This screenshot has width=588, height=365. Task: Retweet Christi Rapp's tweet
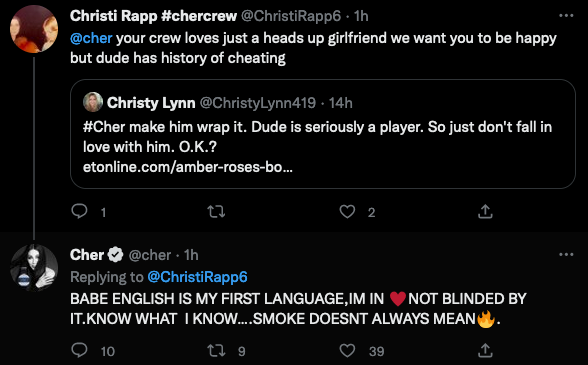point(216,212)
